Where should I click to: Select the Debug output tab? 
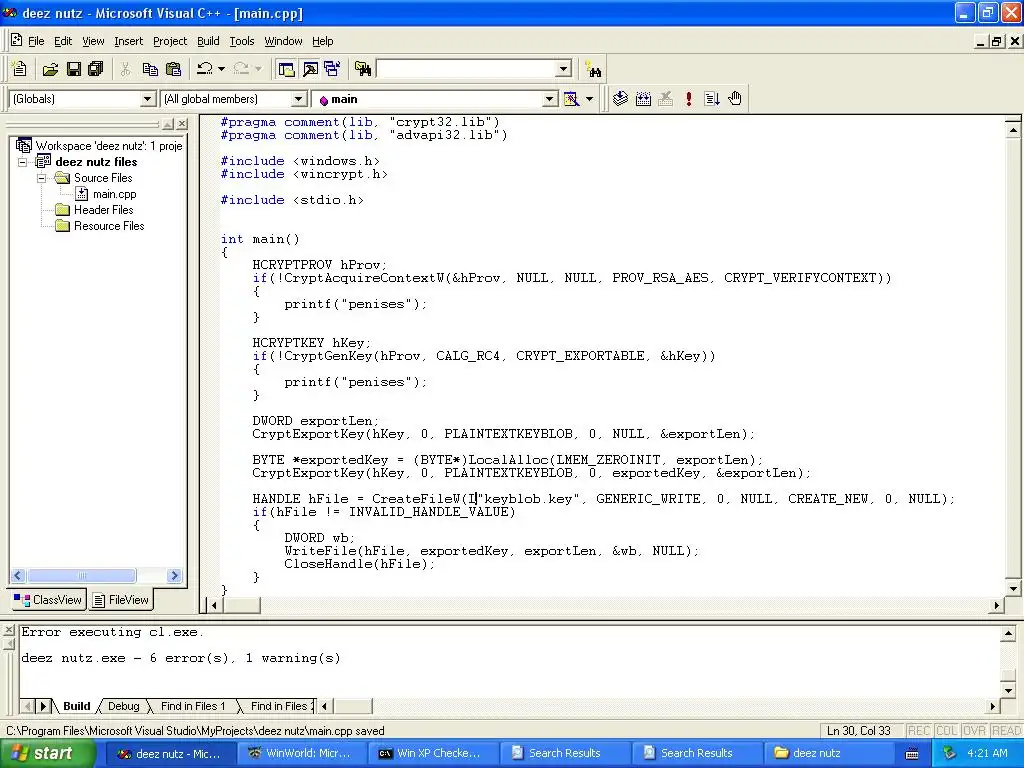point(123,706)
